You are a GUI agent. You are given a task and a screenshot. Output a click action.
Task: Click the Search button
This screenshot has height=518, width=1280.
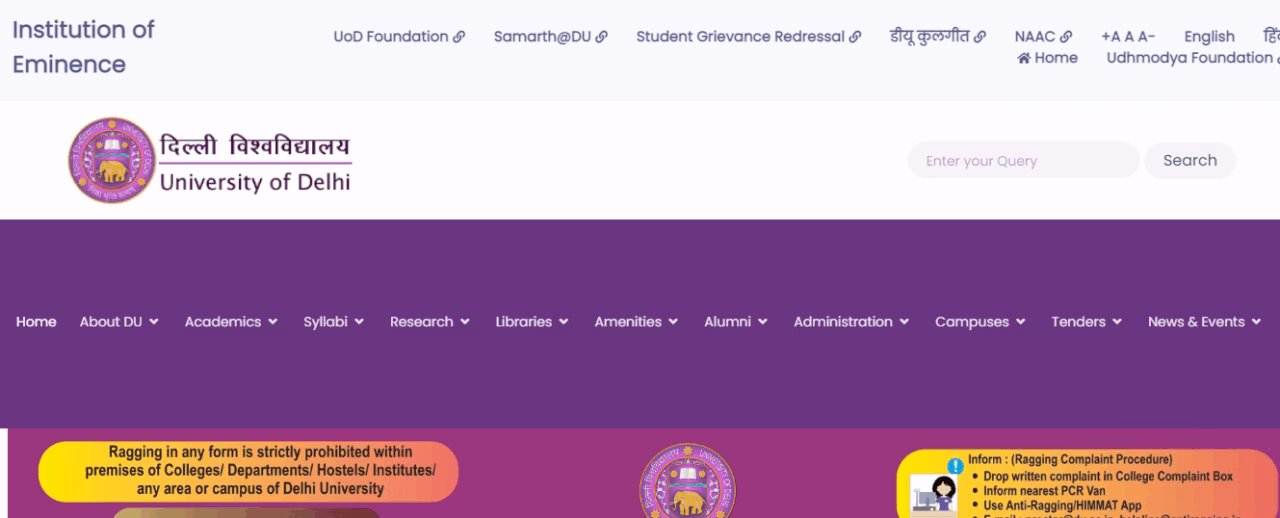click(1190, 160)
